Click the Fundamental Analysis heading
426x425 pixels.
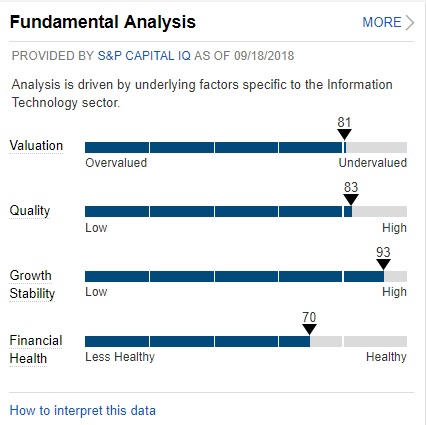pyautogui.click(x=103, y=22)
